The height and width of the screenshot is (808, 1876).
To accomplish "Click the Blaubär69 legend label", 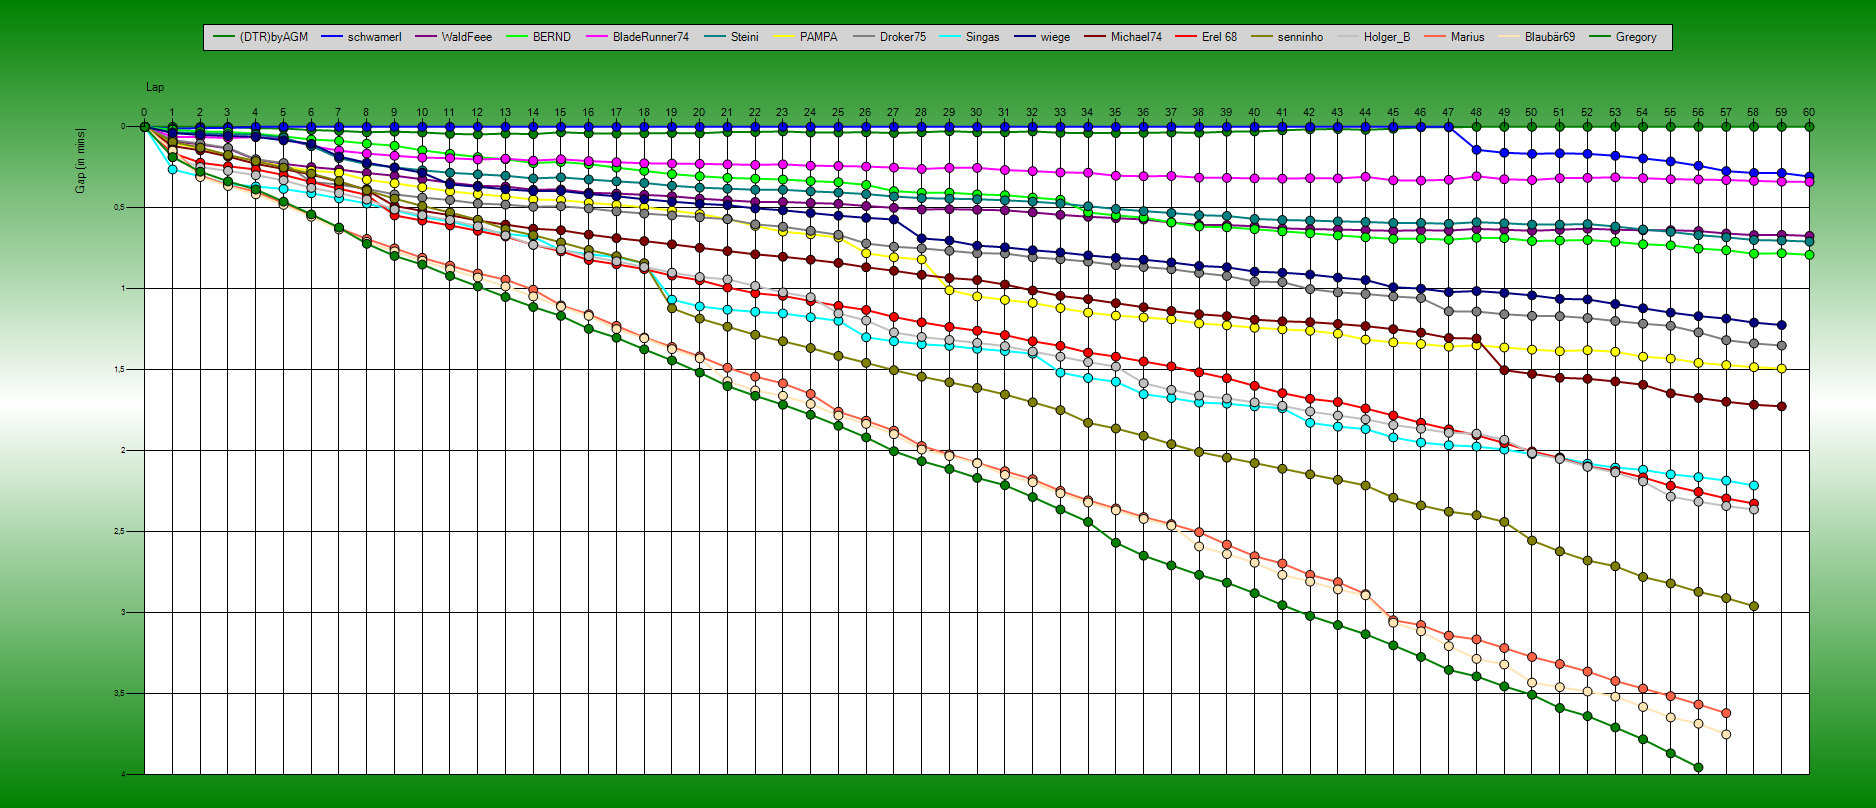I will point(1550,37).
